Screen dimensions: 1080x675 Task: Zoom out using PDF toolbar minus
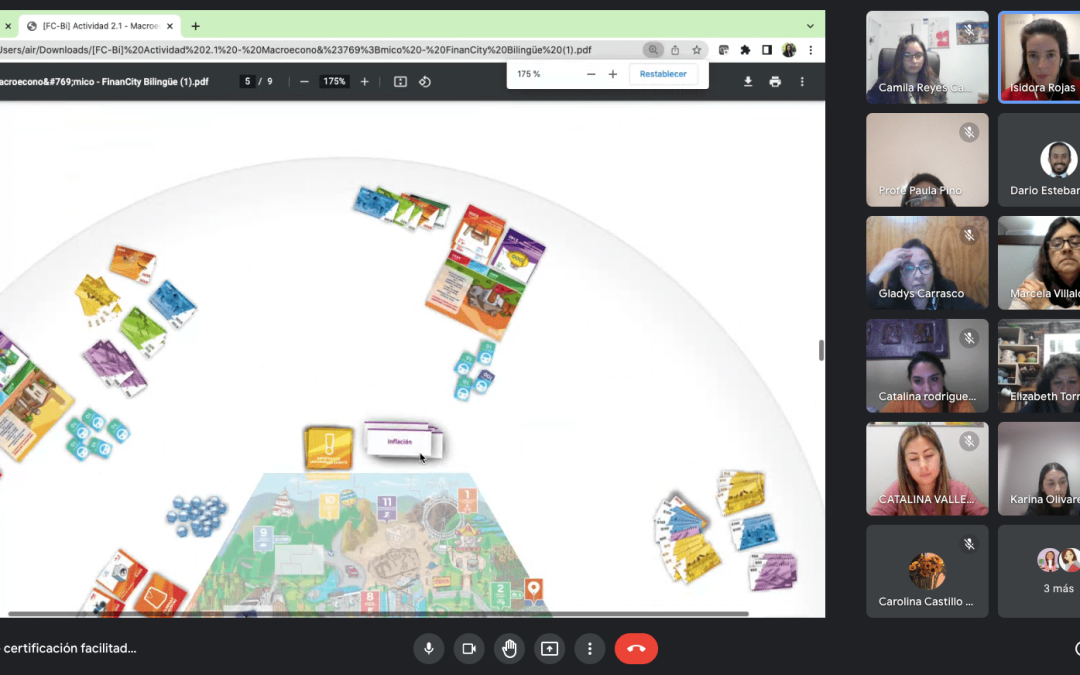(x=304, y=81)
